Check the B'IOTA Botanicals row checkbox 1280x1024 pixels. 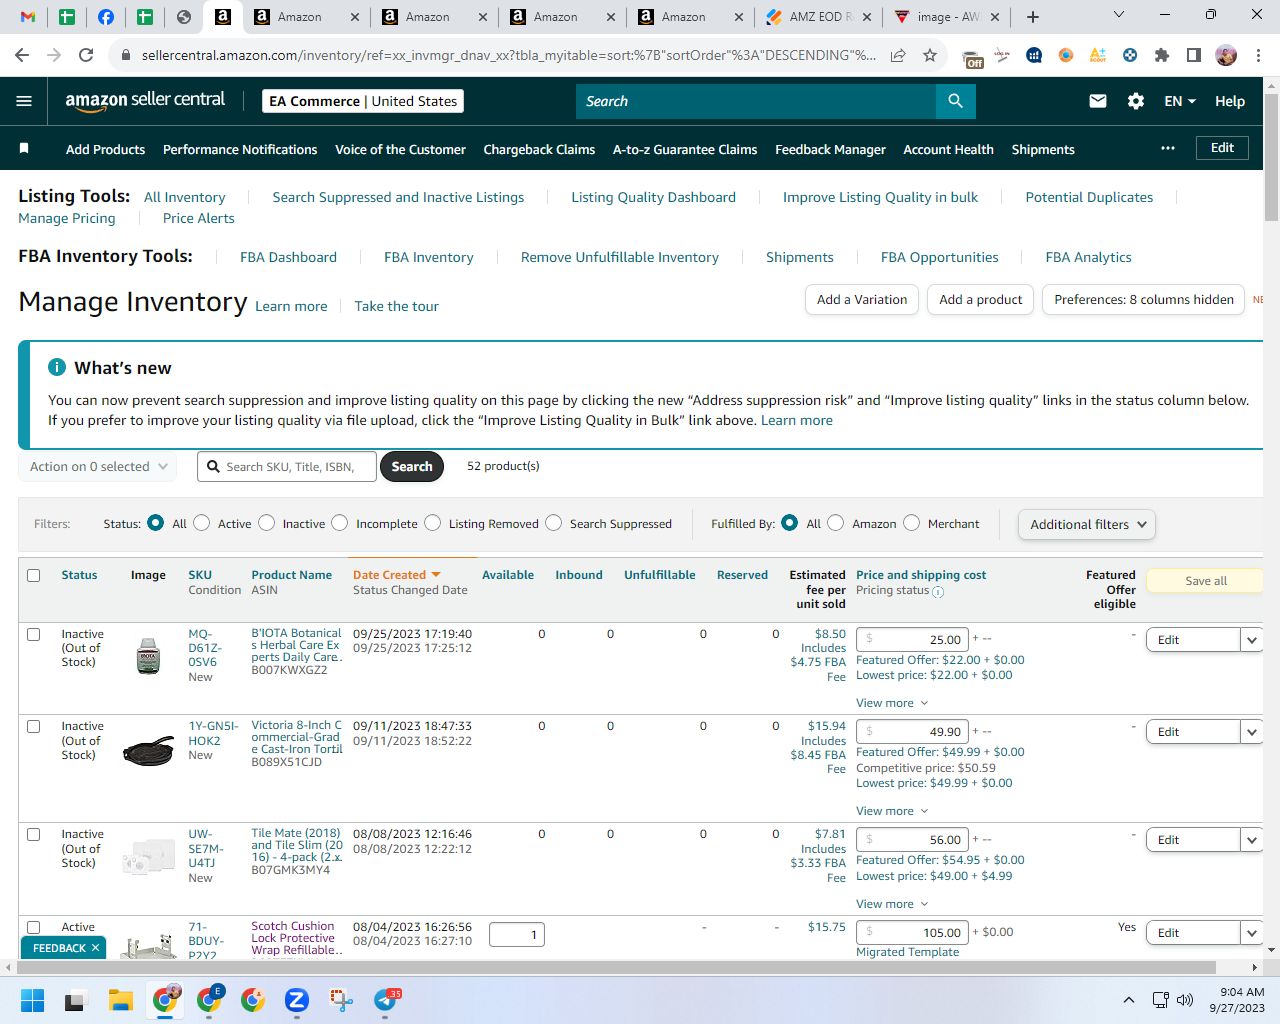point(34,634)
